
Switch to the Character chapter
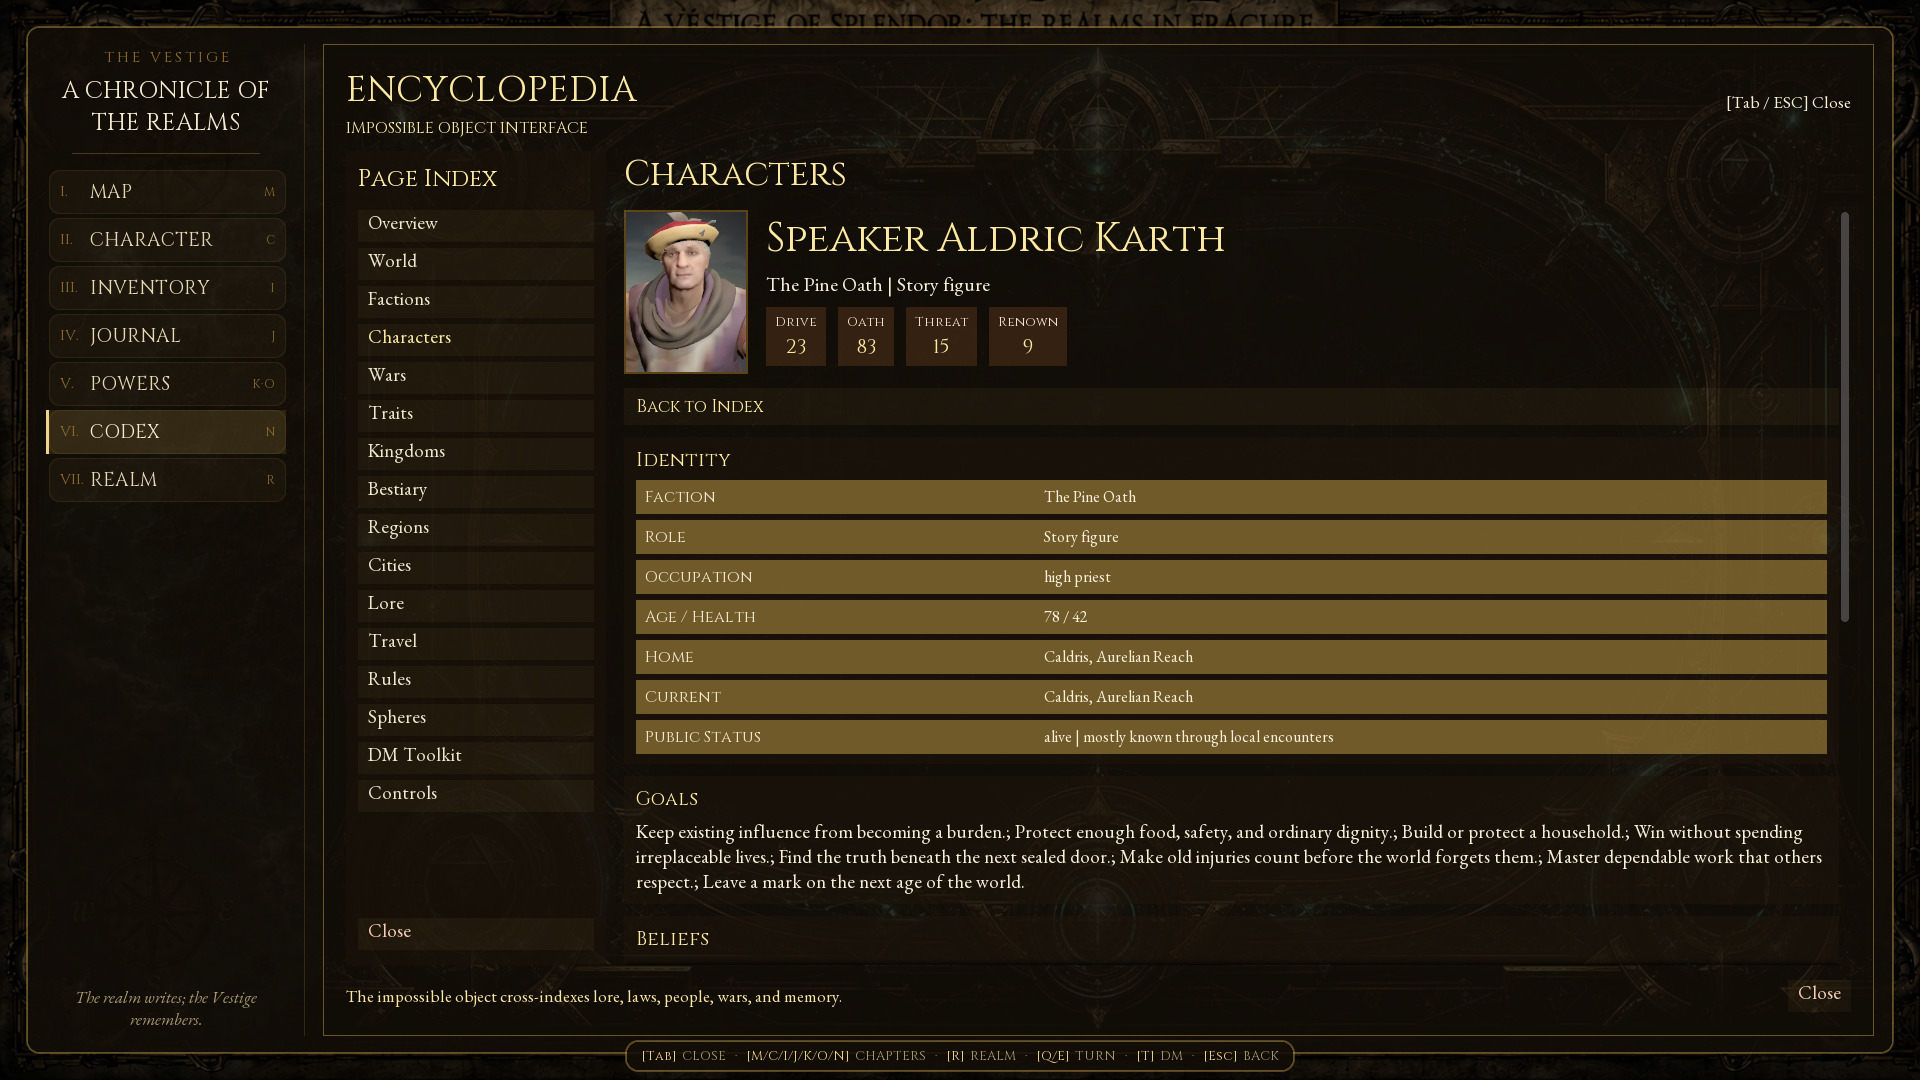[167, 240]
